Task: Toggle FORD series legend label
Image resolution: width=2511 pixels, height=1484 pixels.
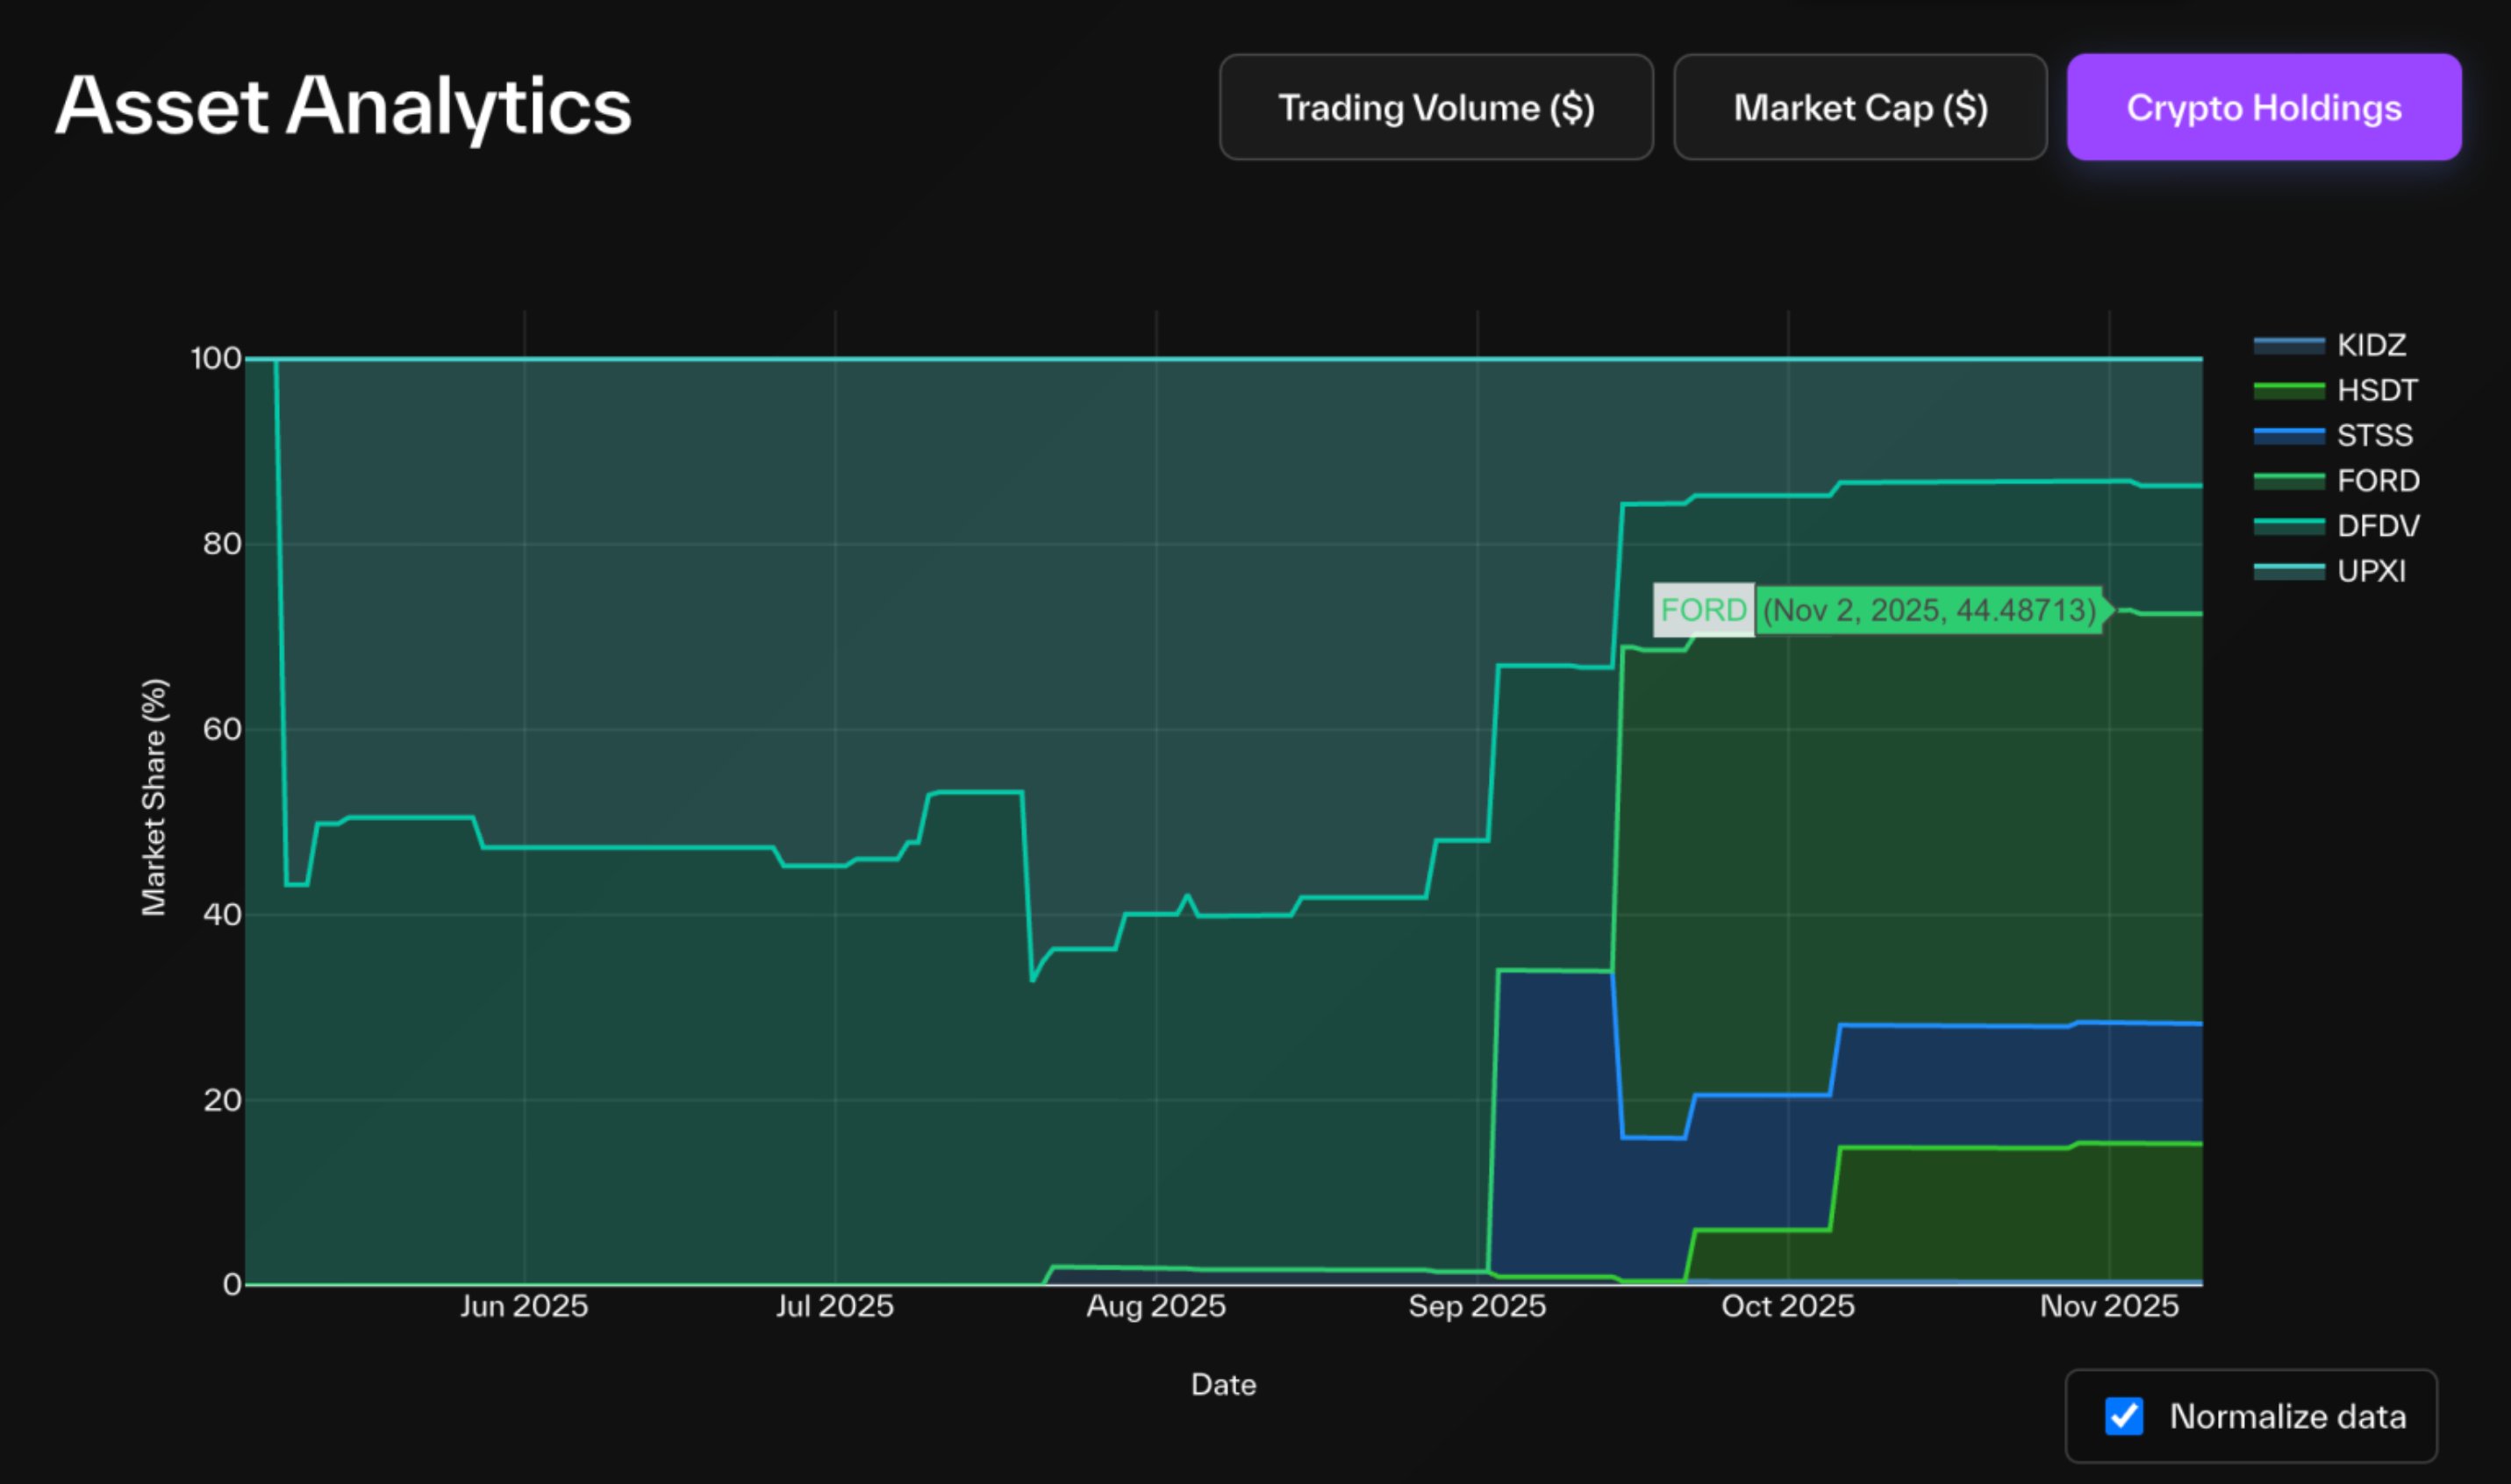Action: click(x=2378, y=481)
